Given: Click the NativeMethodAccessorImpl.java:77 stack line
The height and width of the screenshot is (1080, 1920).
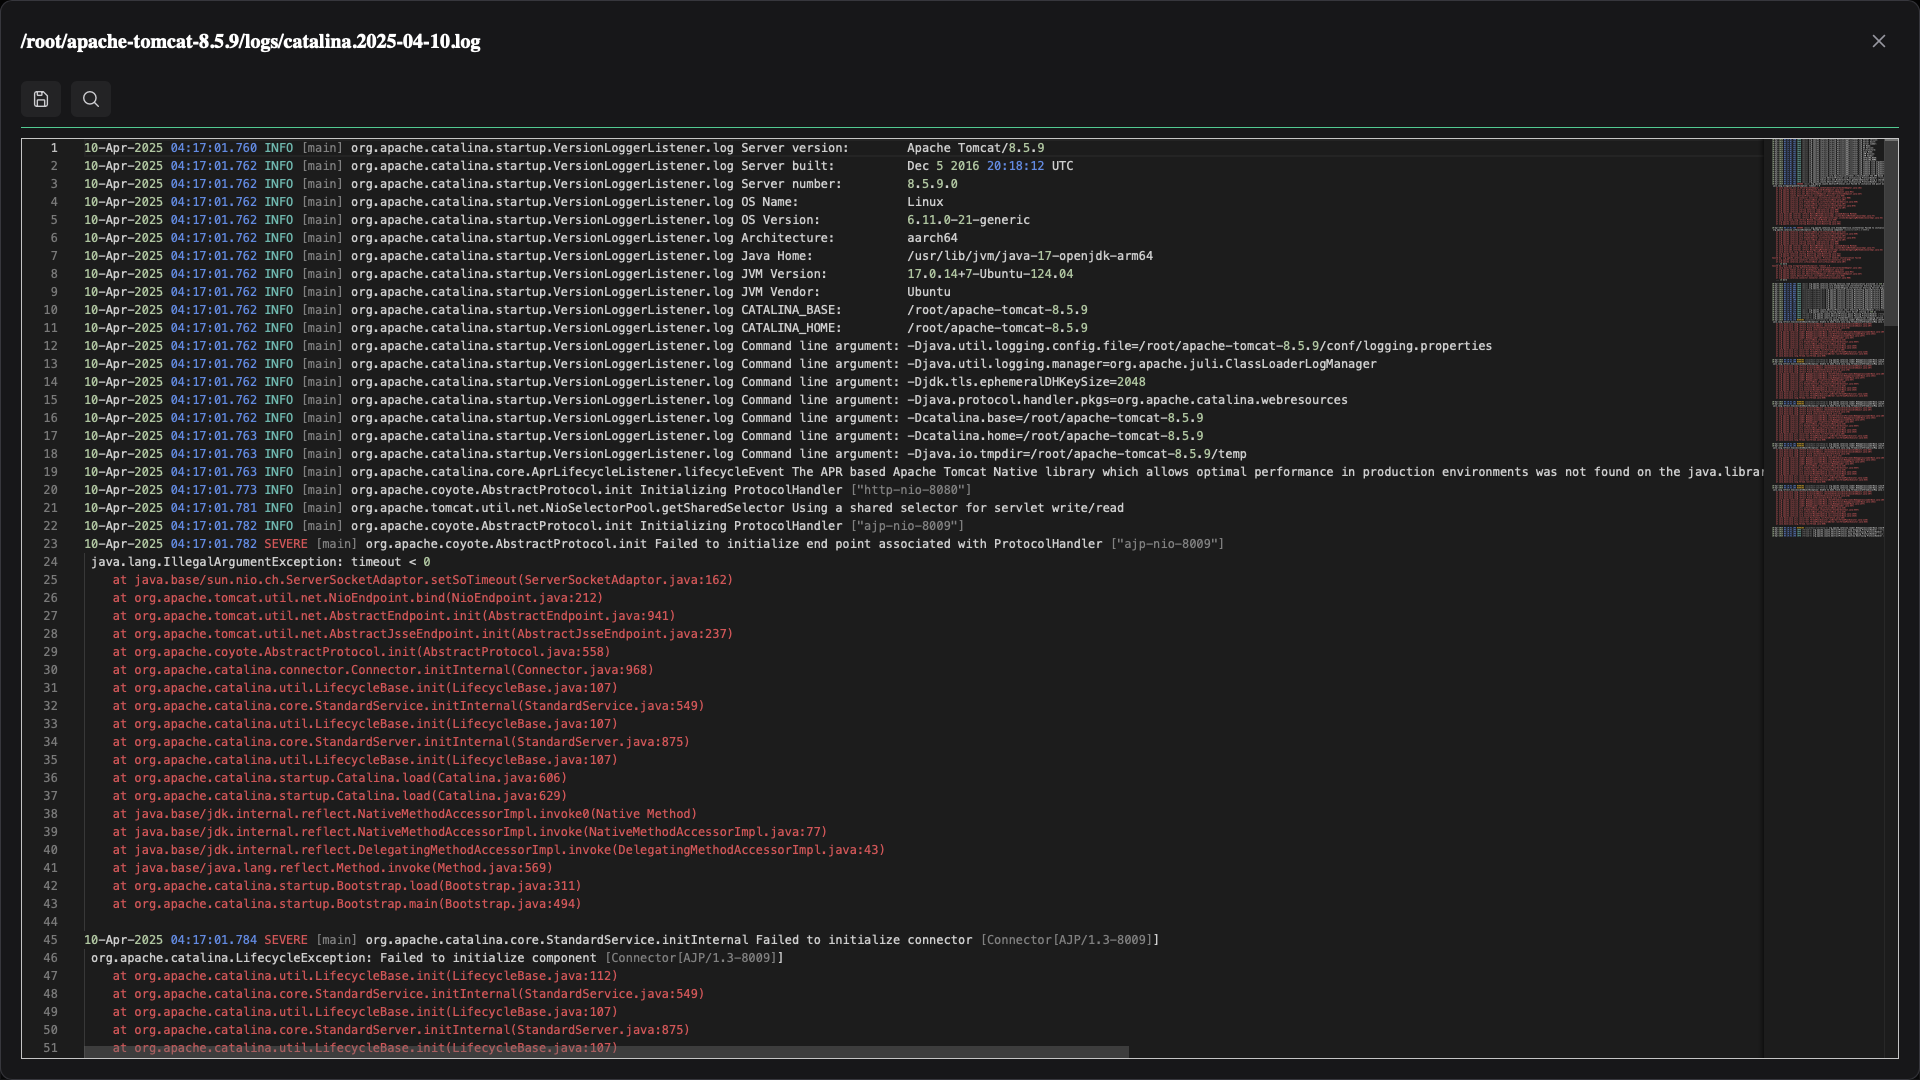Looking at the screenshot, I should coord(470,832).
